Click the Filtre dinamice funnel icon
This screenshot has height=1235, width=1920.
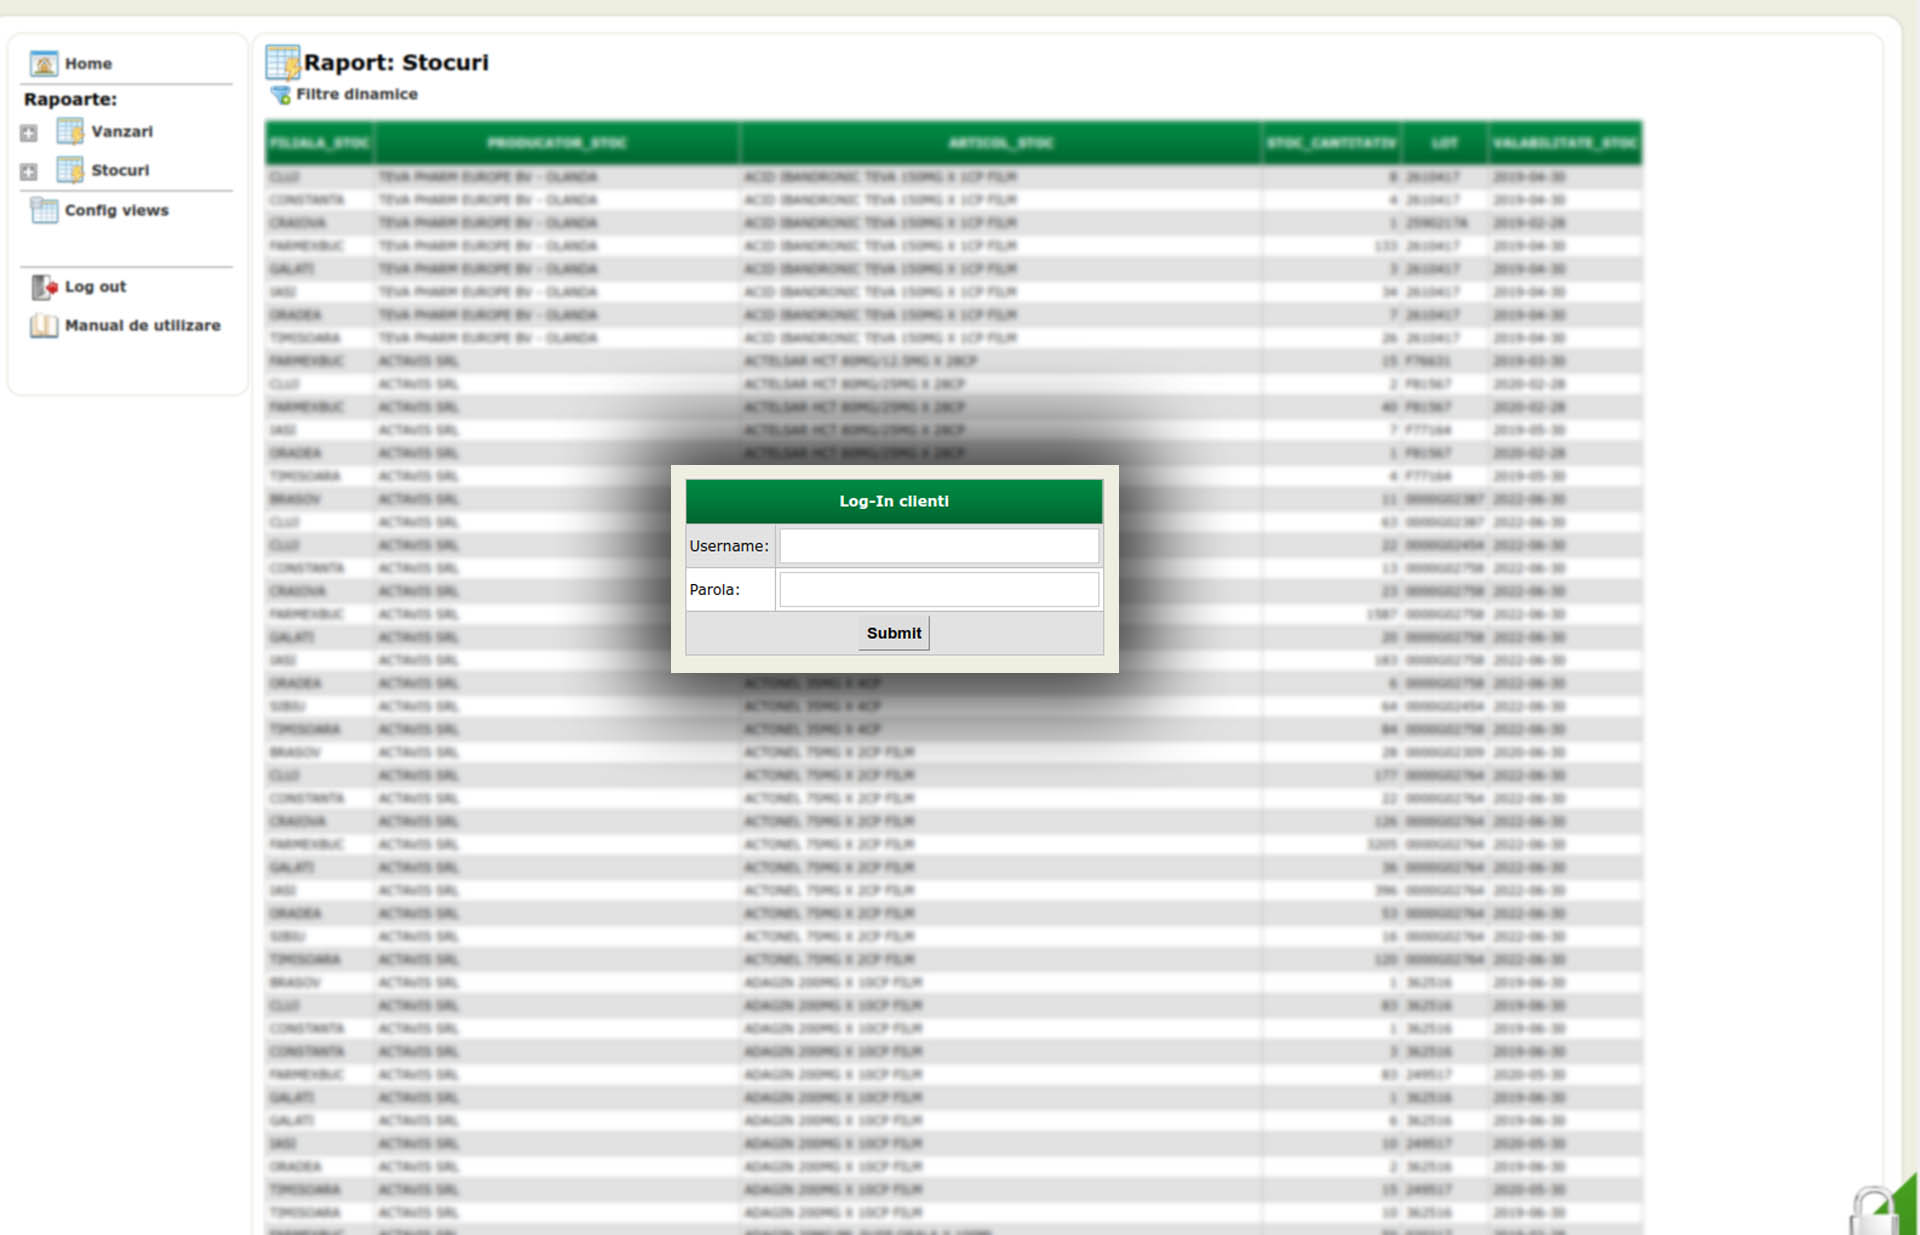click(281, 95)
